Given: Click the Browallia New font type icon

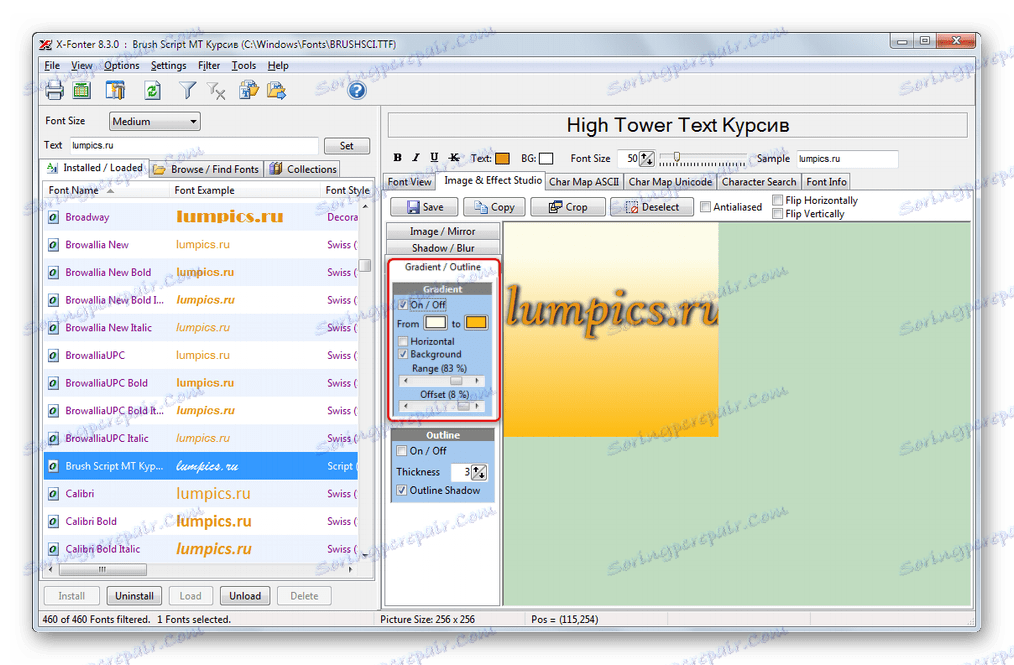Looking at the screenshot, I should click(x=54, y=245).
